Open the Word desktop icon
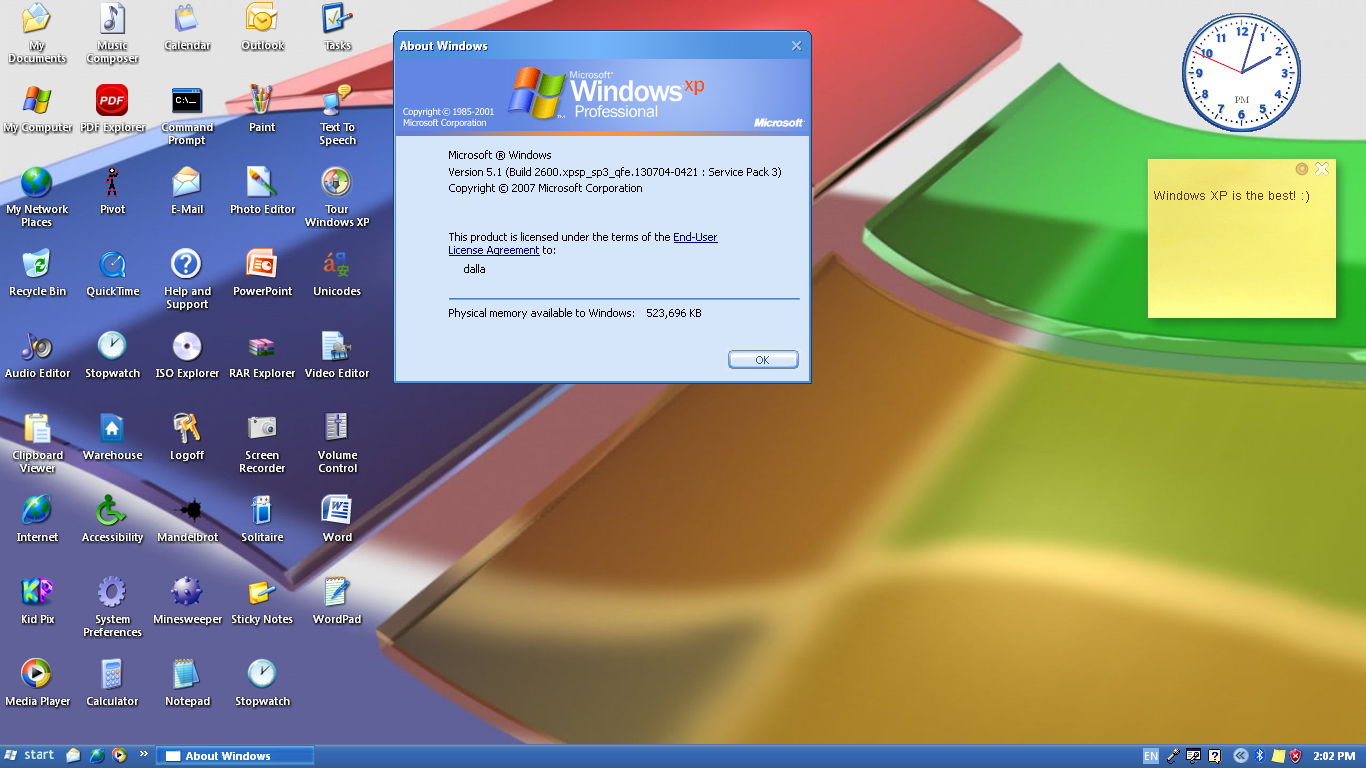This screenshot has height=768, width=1366. [337, 519]
